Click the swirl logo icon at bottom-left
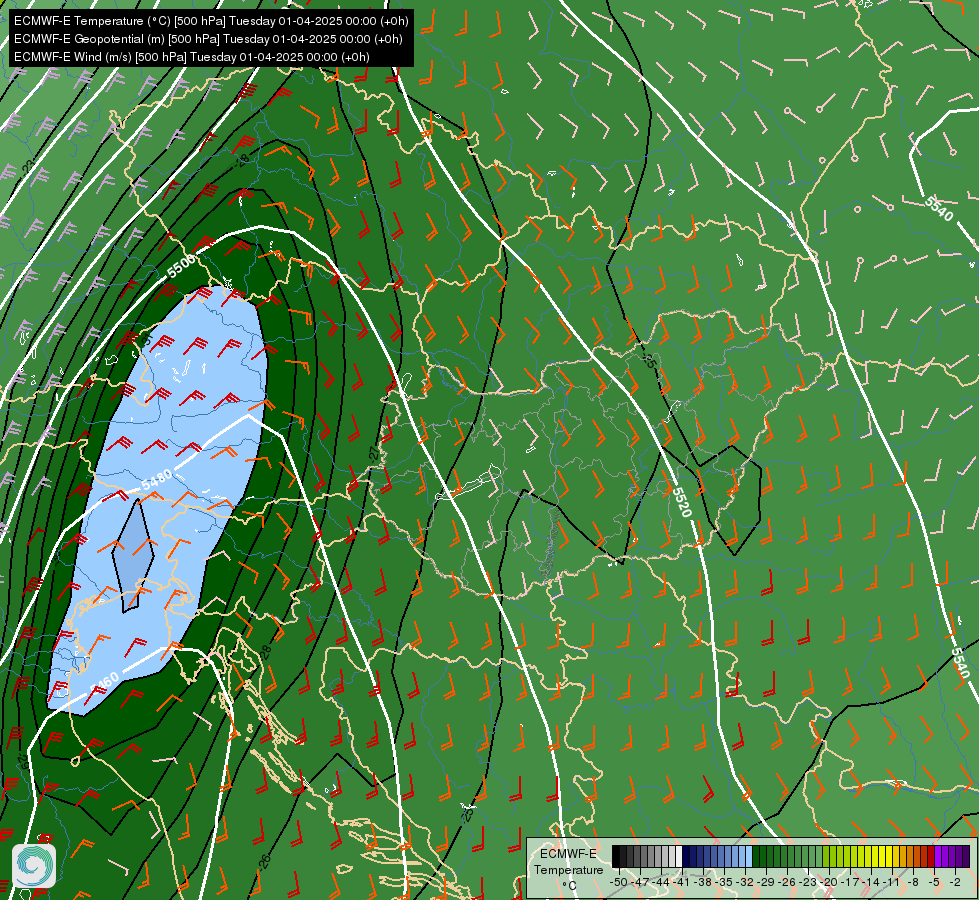 (x=34, y=866)
